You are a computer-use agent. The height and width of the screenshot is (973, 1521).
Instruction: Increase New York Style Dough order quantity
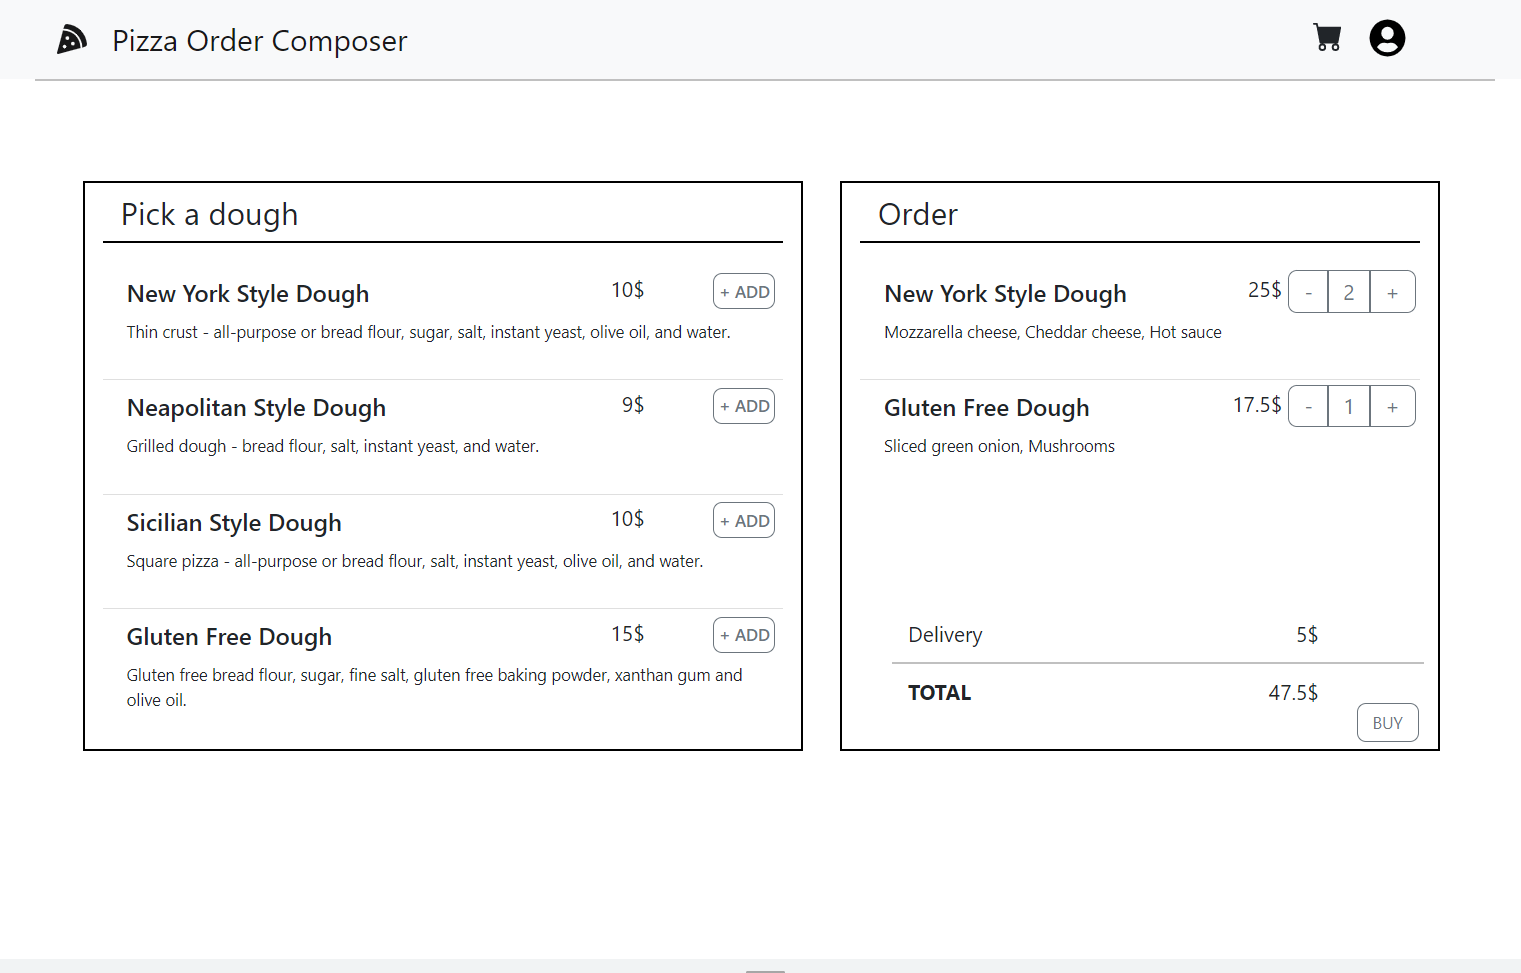(1392, 292)
